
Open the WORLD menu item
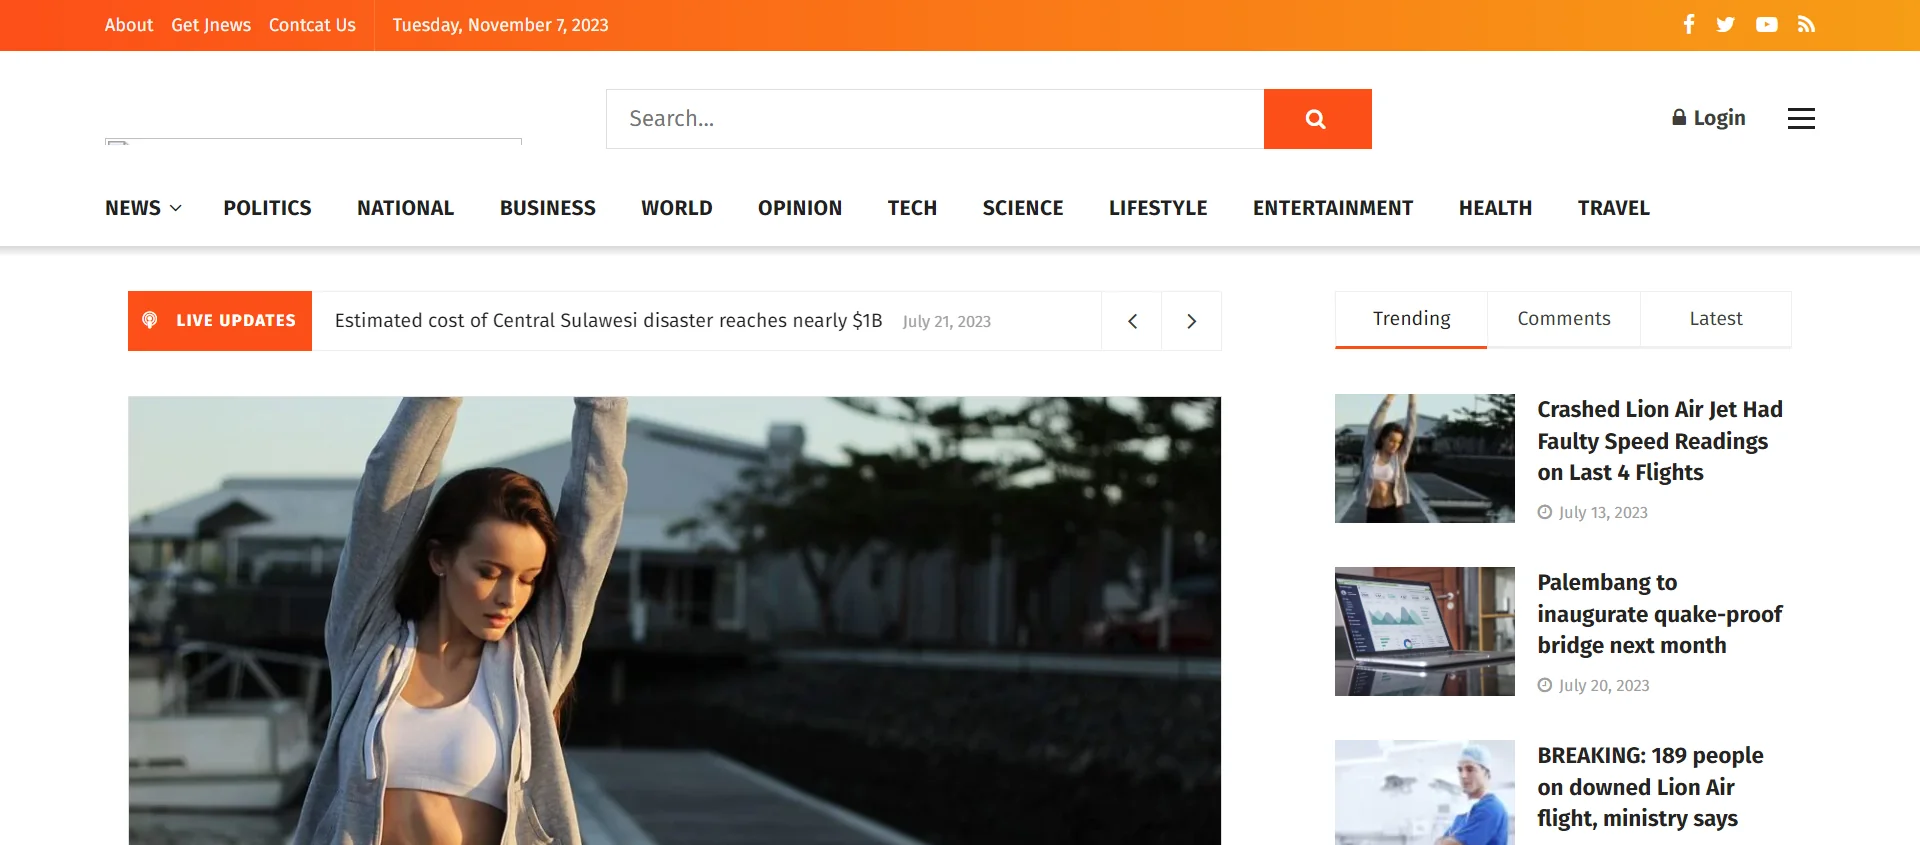click(677, 208)
